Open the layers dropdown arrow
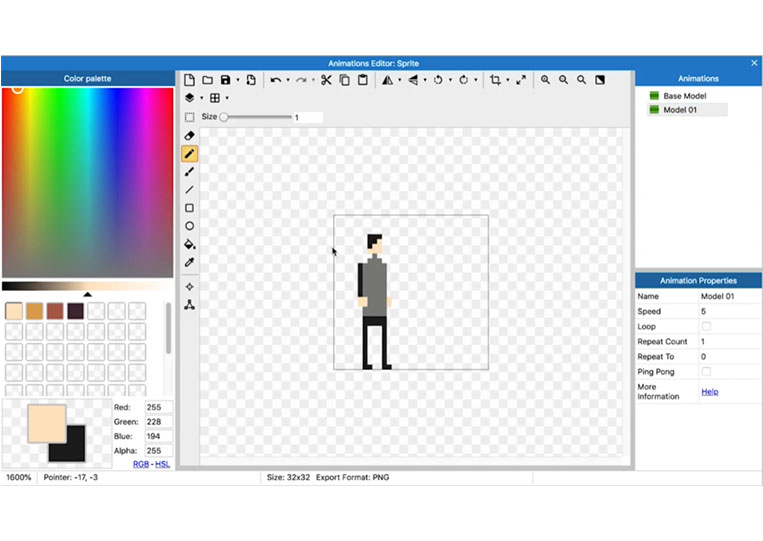The image size is (763, 541). pos(201,98)
